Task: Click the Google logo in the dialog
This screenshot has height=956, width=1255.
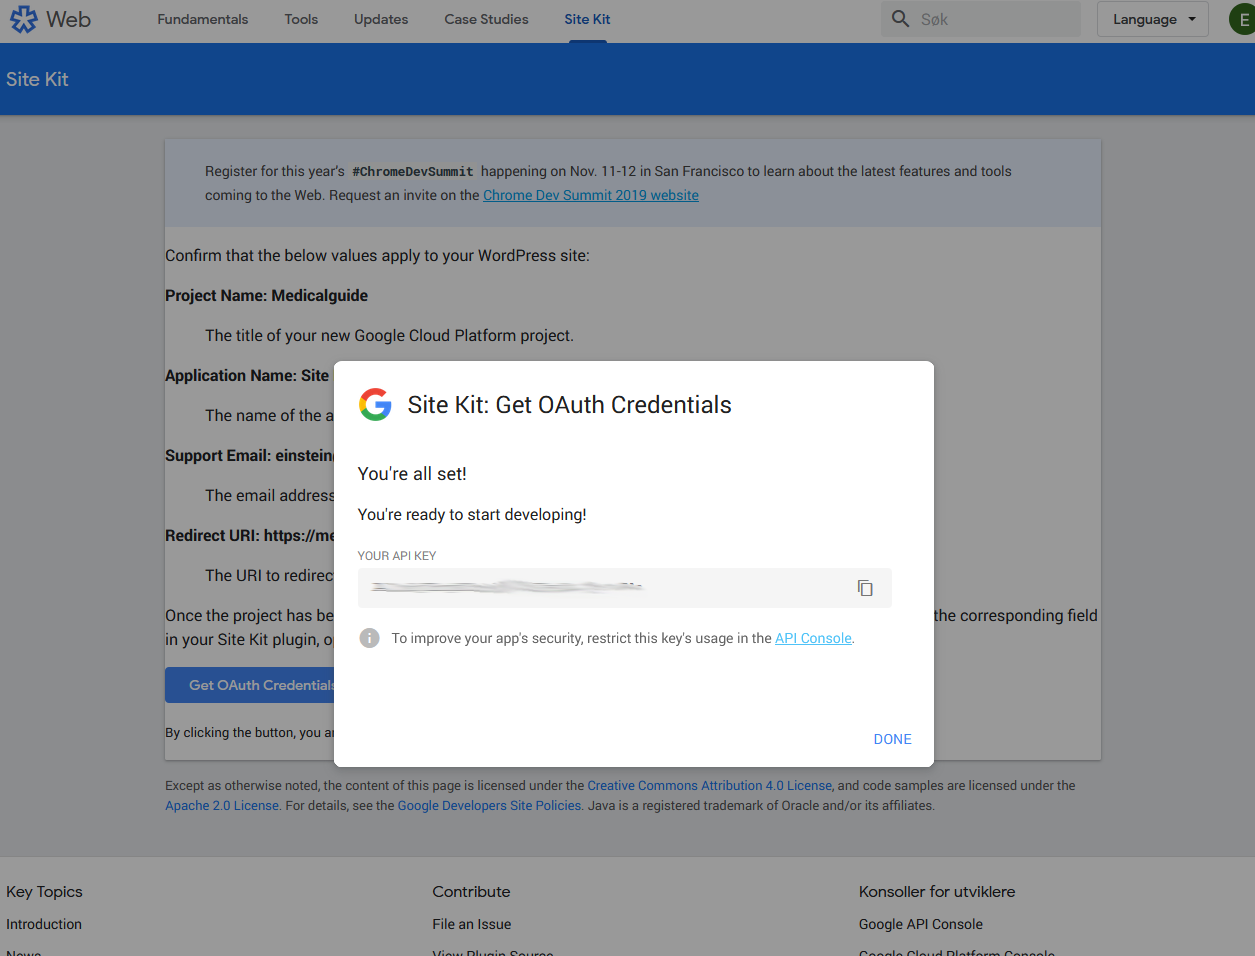Action: tap(375, 404)
